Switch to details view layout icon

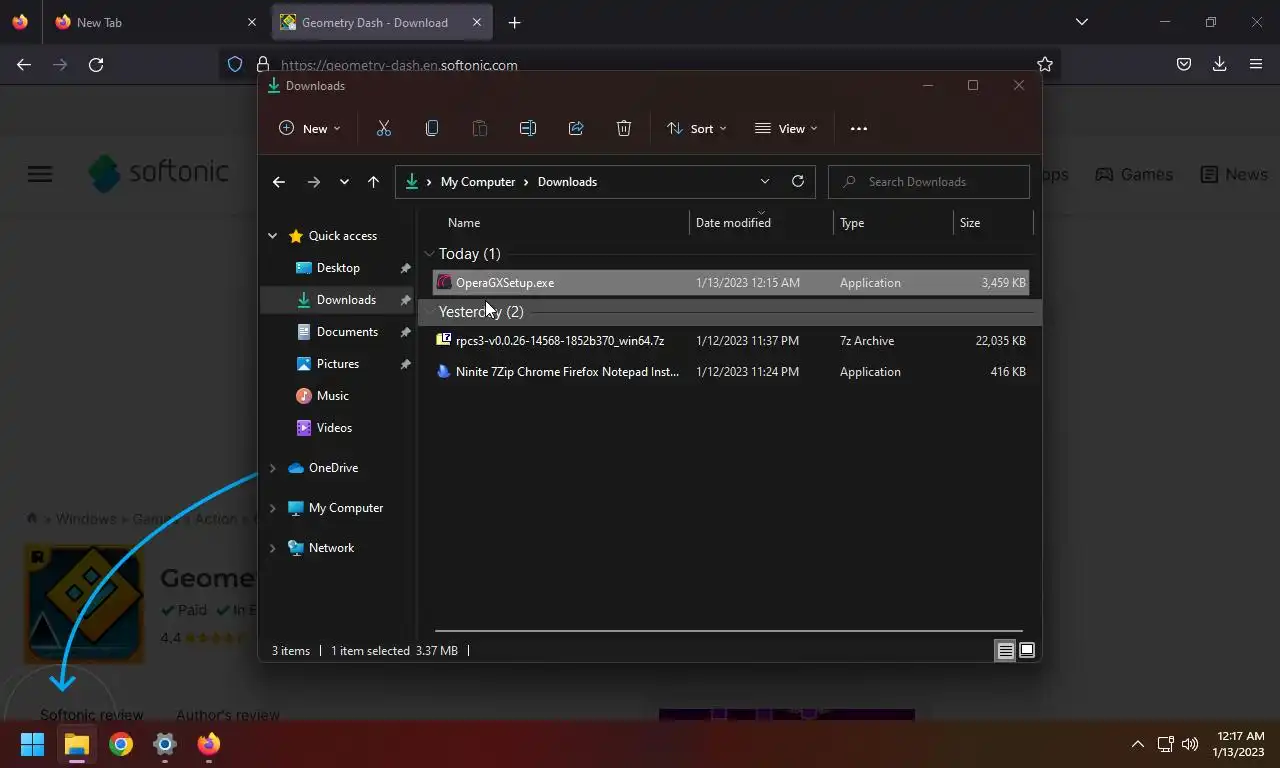(x=1006, y=651)
